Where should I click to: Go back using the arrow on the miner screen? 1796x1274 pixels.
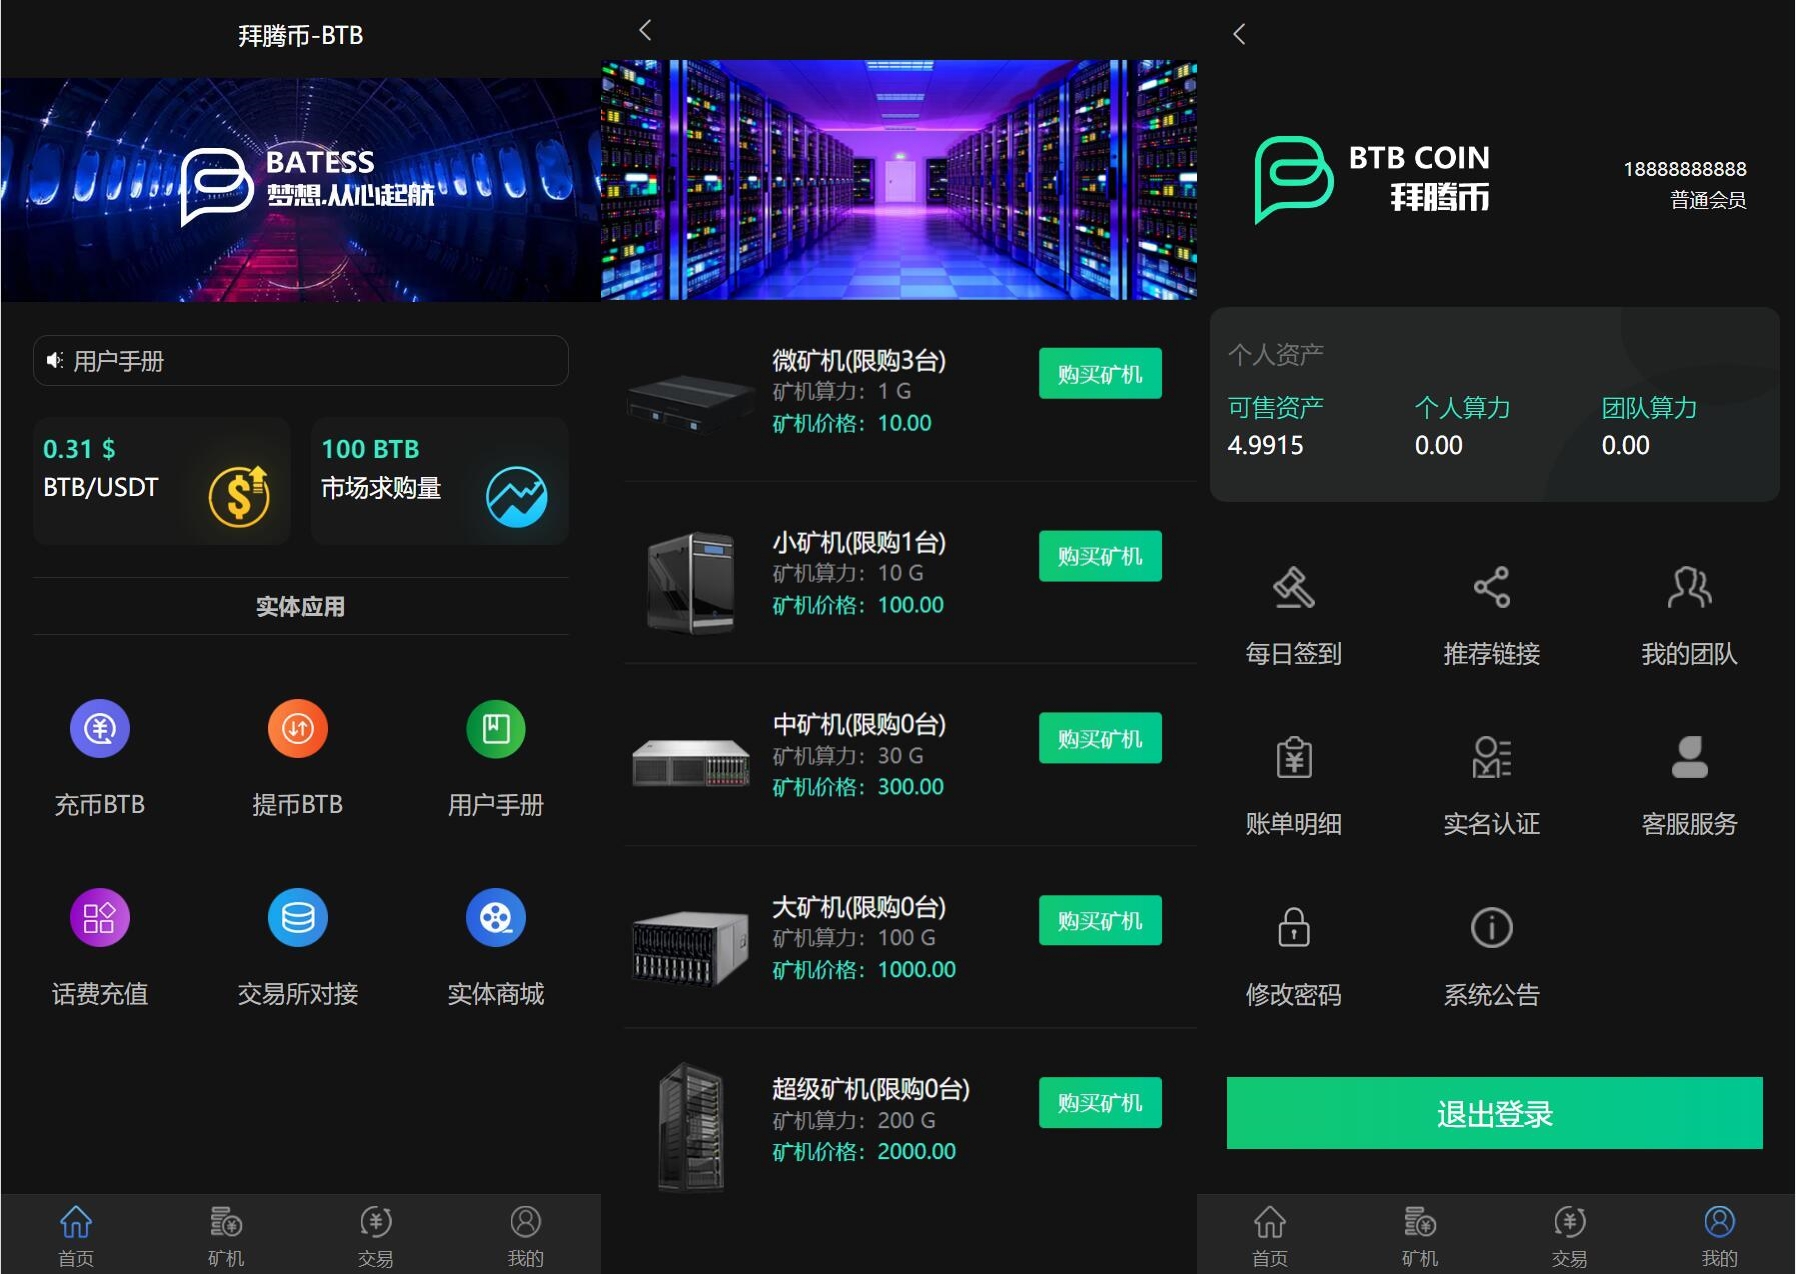coord(645,30)
